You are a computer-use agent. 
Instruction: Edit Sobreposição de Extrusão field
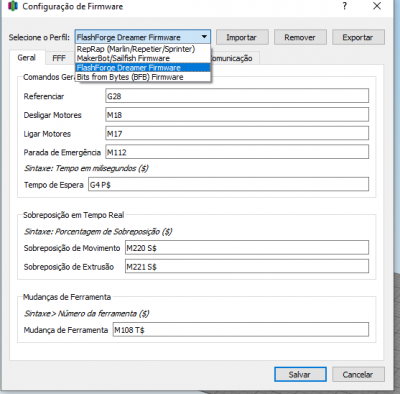[247, 266]
